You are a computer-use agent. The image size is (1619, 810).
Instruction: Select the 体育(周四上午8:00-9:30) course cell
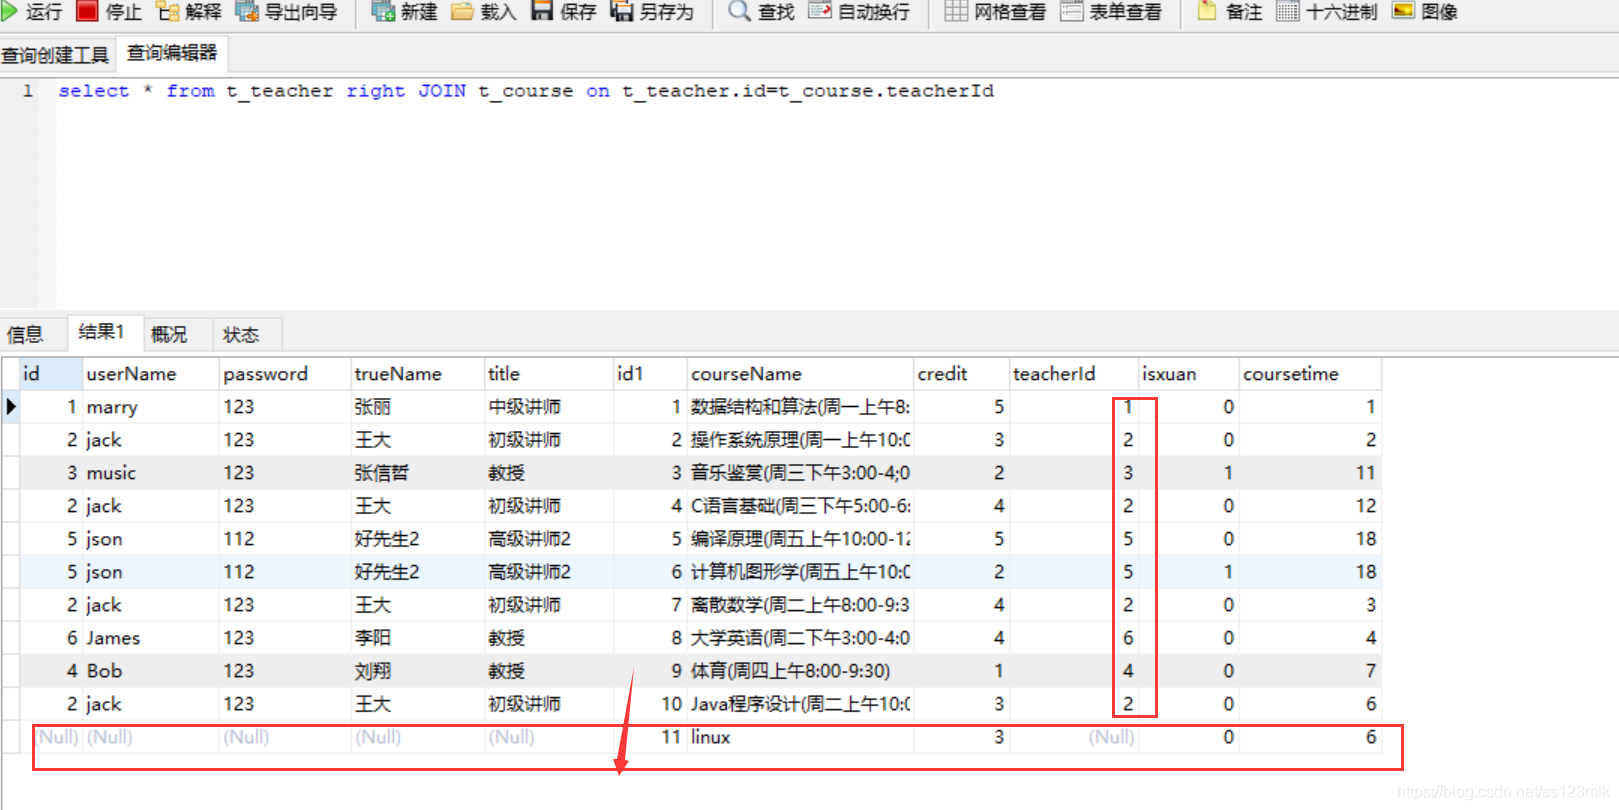click(x=800, y=671)
